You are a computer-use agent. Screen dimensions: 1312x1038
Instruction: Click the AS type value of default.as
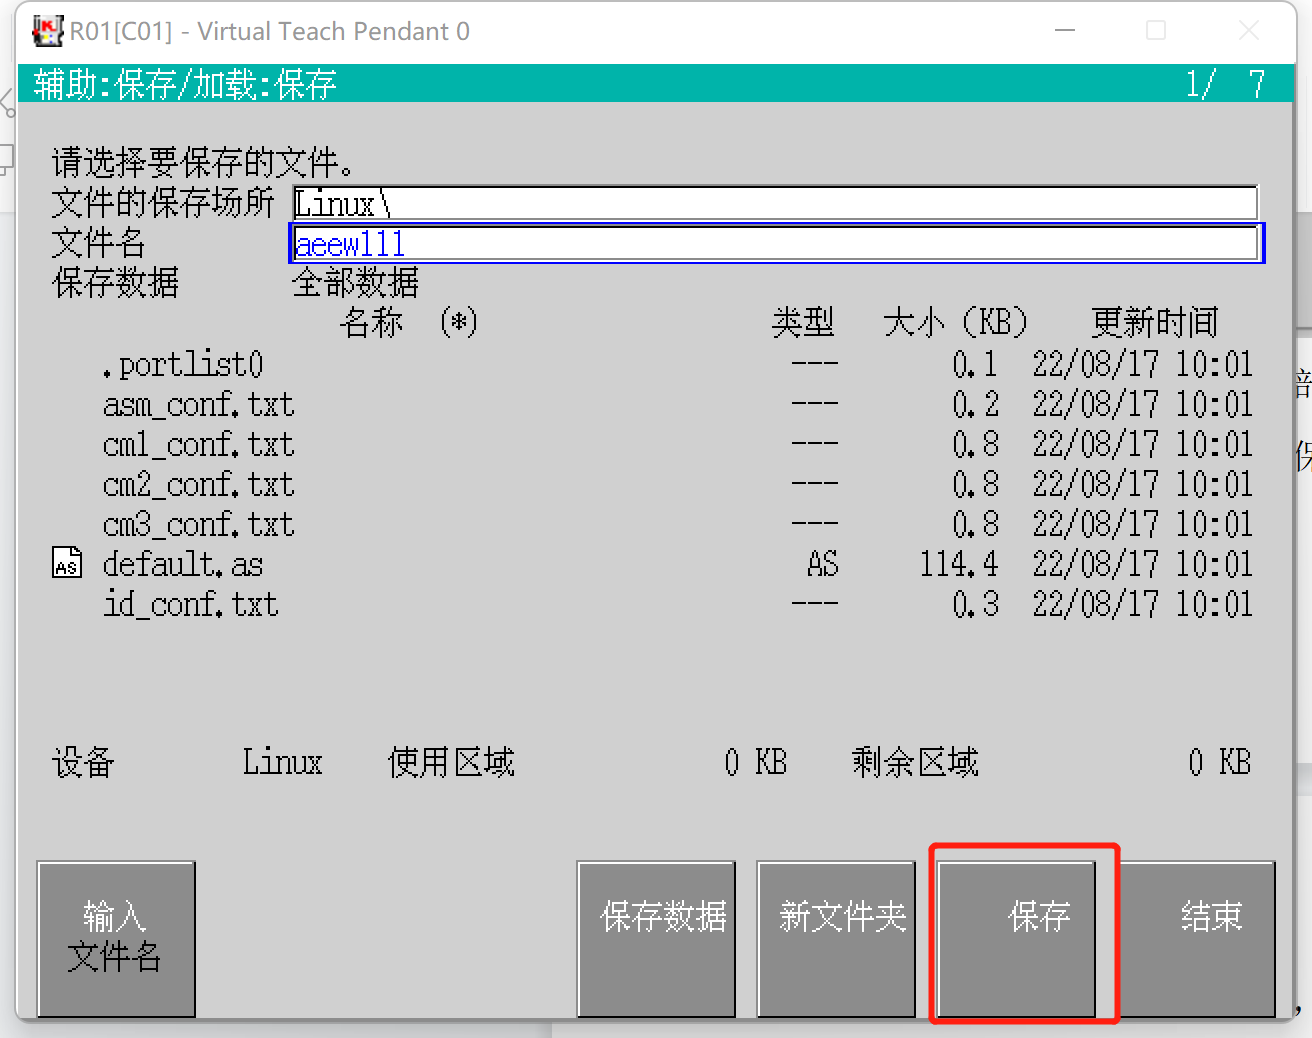(823, 564)
